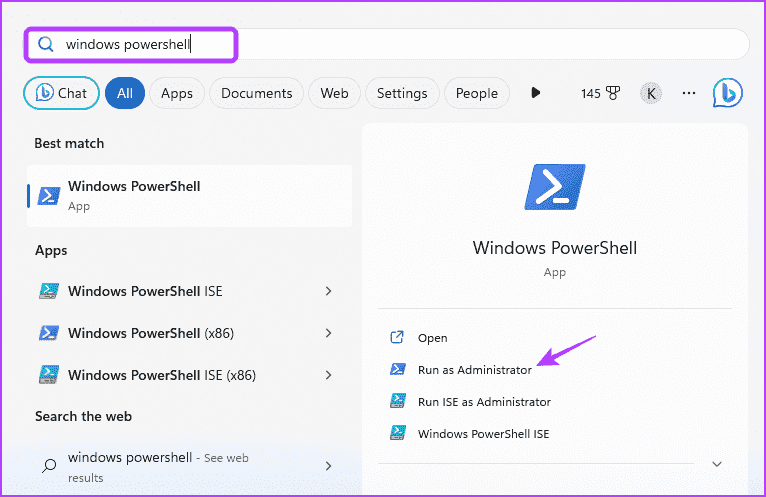
Task: Click the Run as Administrator PowerShell icon
Action: click(398, 369)
